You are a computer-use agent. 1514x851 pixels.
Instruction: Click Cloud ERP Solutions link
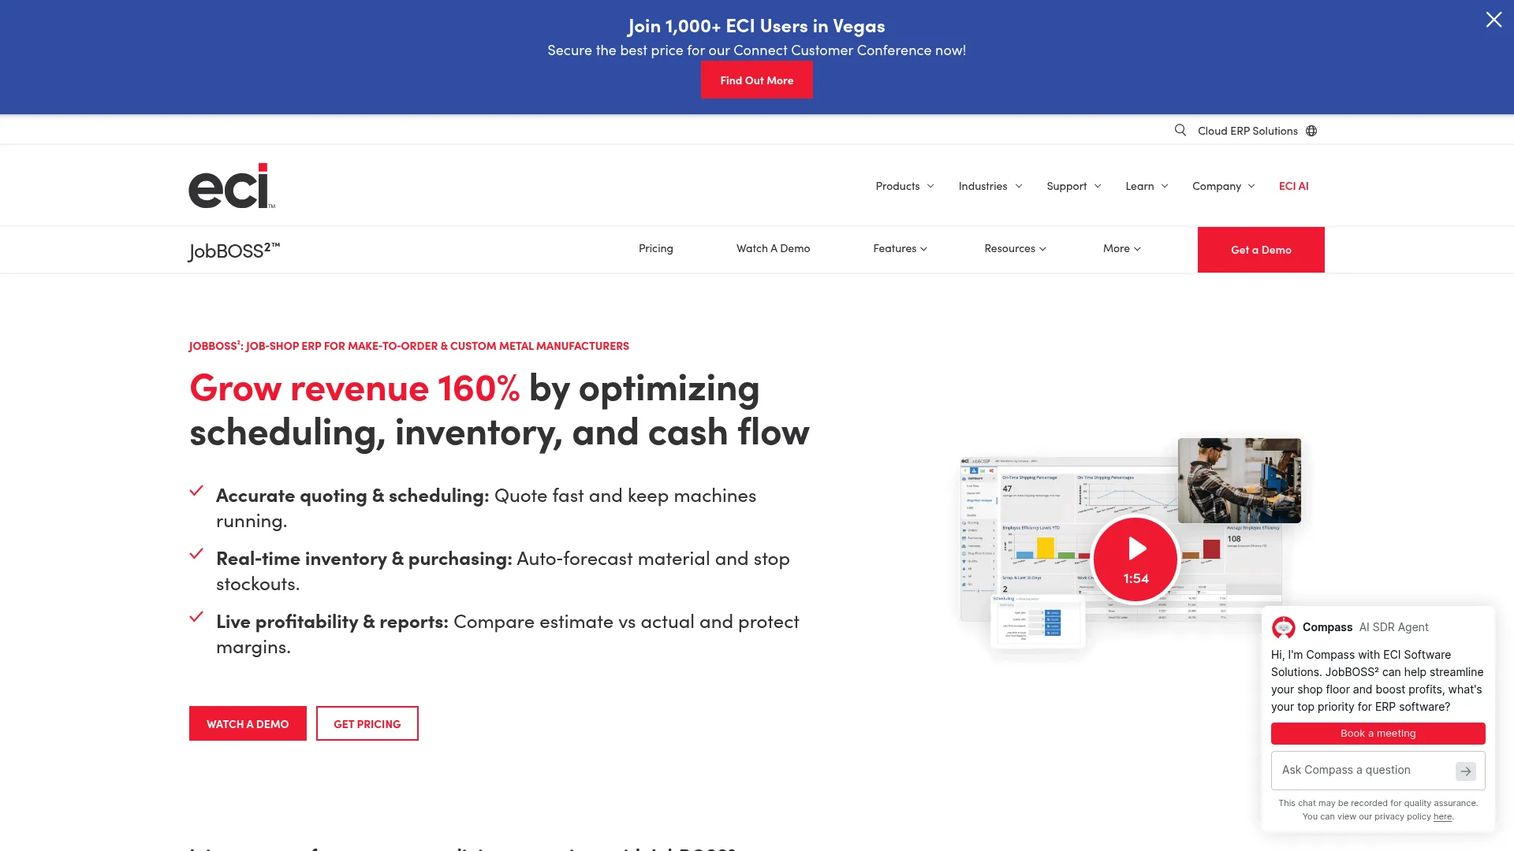pyautogui.click(x=1247, y=131)
